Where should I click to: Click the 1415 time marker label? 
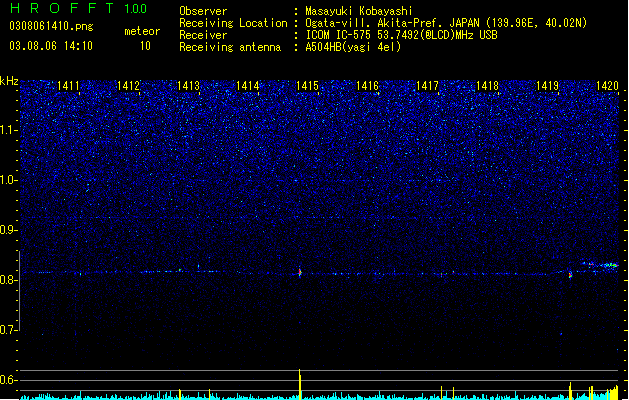pos(307,86)
